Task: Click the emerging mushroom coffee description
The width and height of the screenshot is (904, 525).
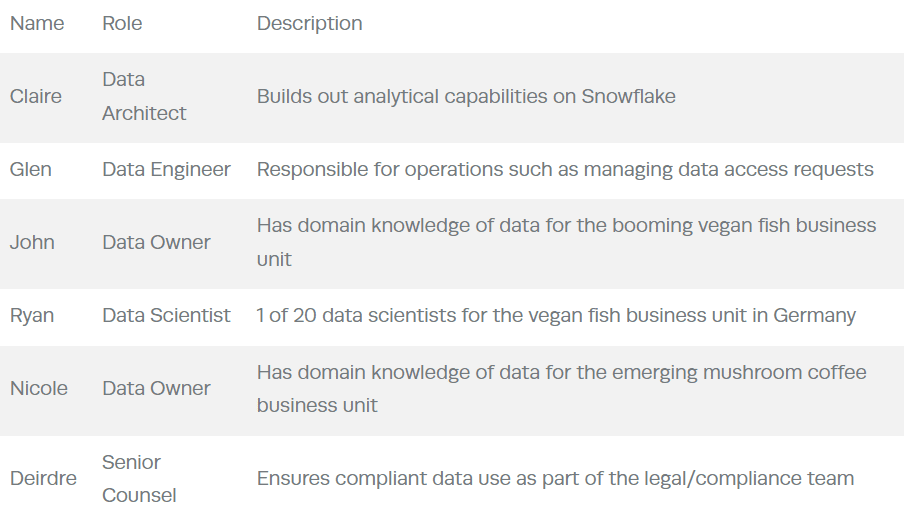Action: tap(562, 388)
